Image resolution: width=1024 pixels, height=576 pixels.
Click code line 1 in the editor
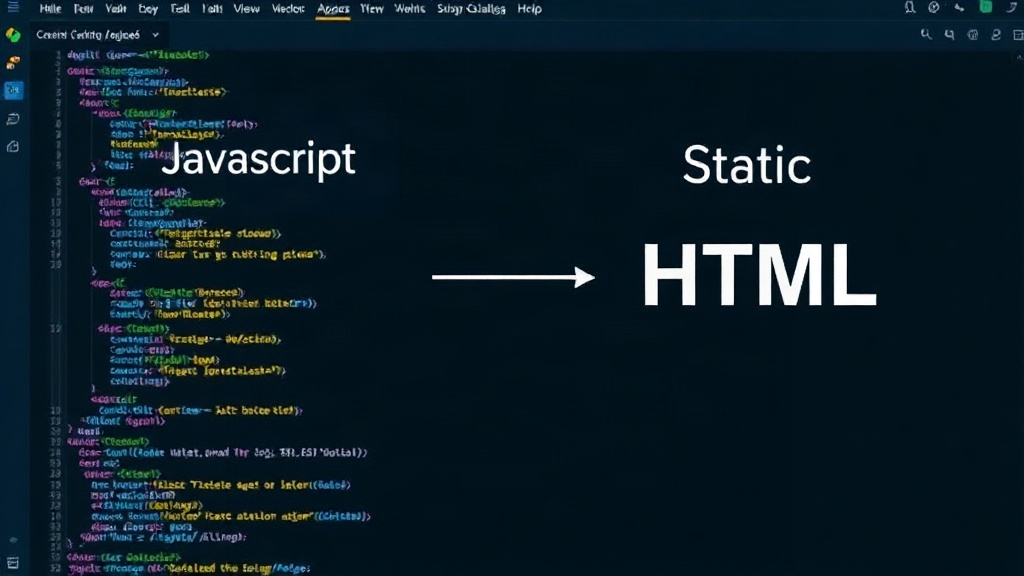coord(138,56)
